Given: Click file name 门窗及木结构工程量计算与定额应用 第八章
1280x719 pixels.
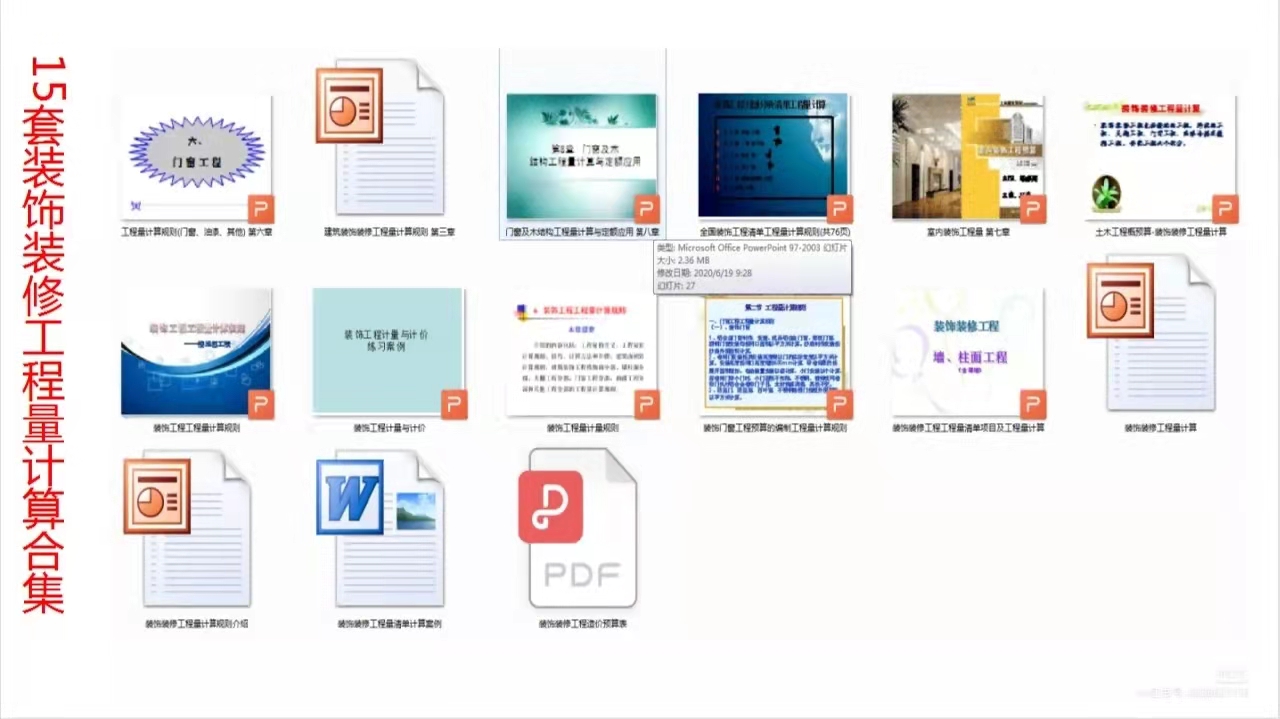Looking at the screenshot, I should (x=583, y=232).
